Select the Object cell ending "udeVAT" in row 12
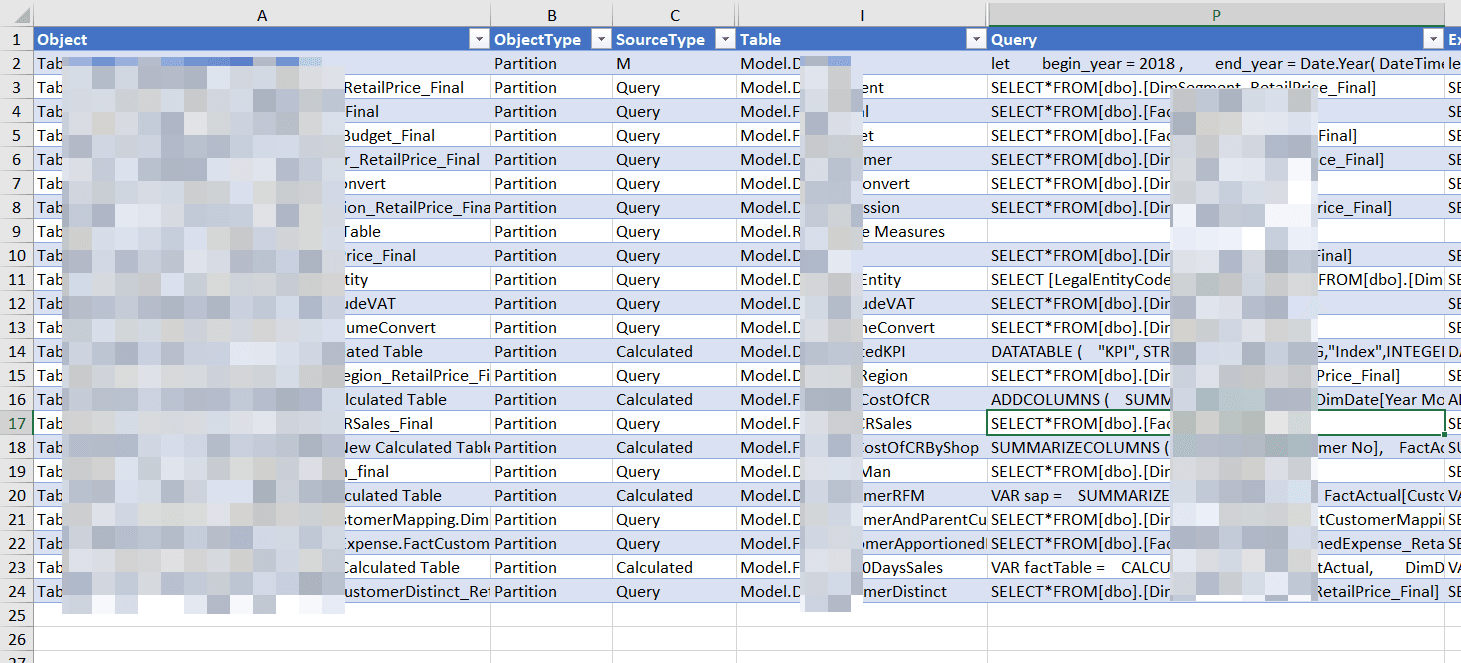This screenshot has width=1461, height=663. tap(262, 303)
